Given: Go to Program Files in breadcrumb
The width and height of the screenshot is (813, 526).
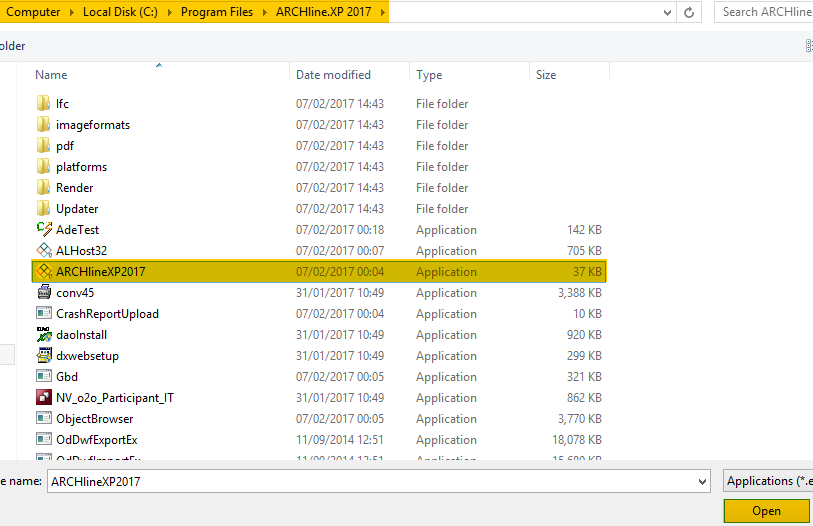Looking at the screenshot, I should pyautogui.click(x=217, y=12).
